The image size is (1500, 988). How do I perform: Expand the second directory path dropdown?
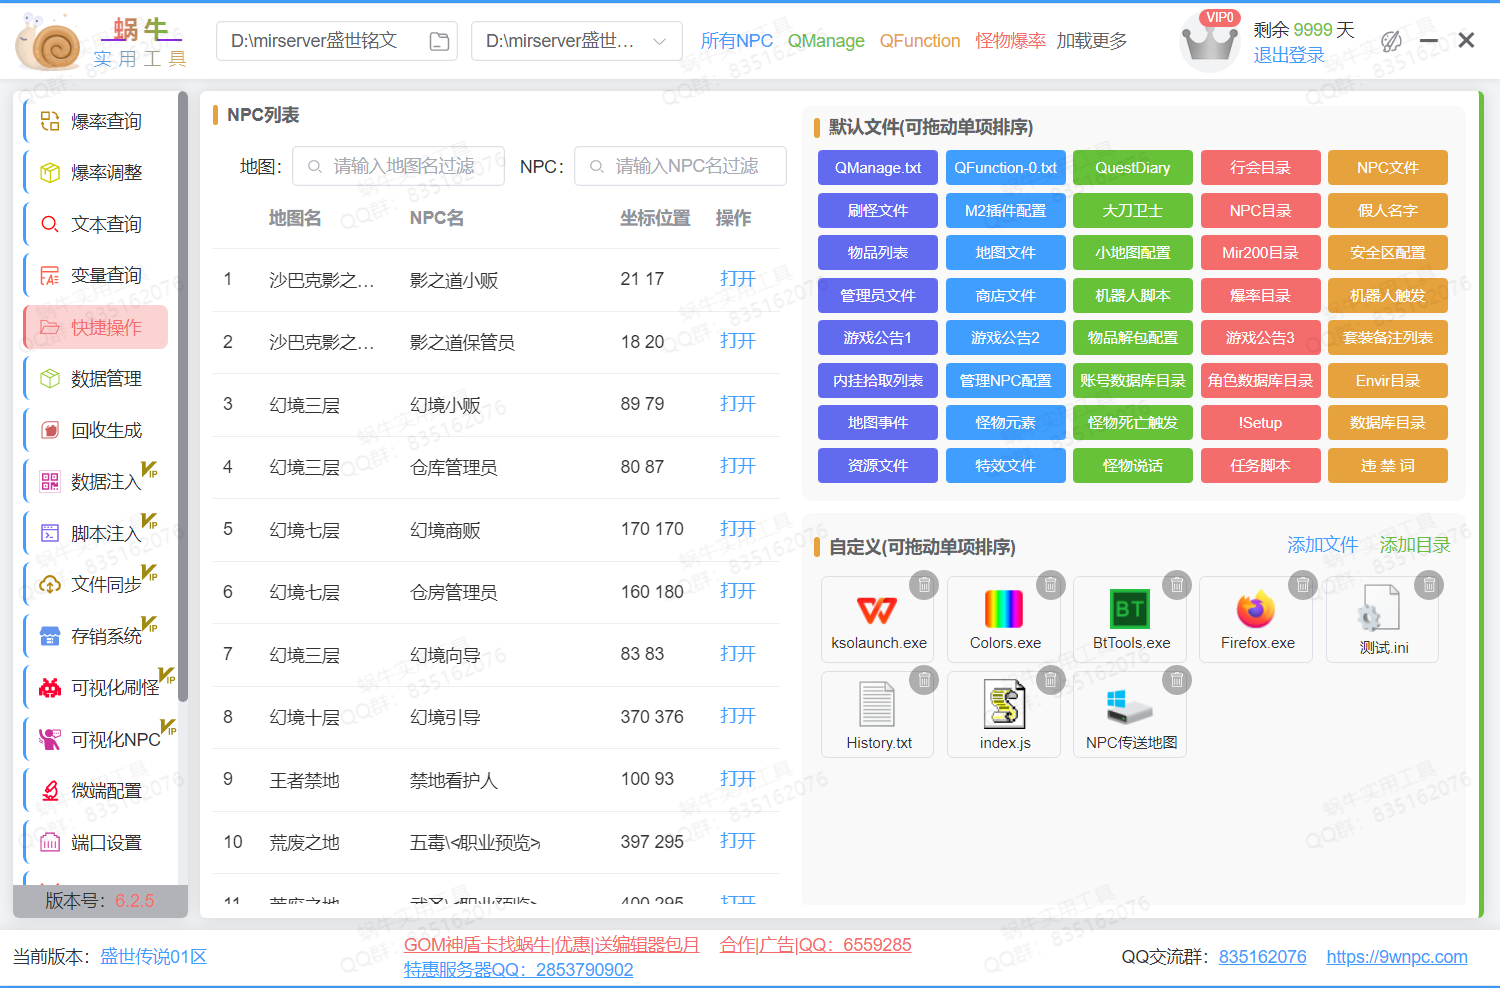[658, 41]
